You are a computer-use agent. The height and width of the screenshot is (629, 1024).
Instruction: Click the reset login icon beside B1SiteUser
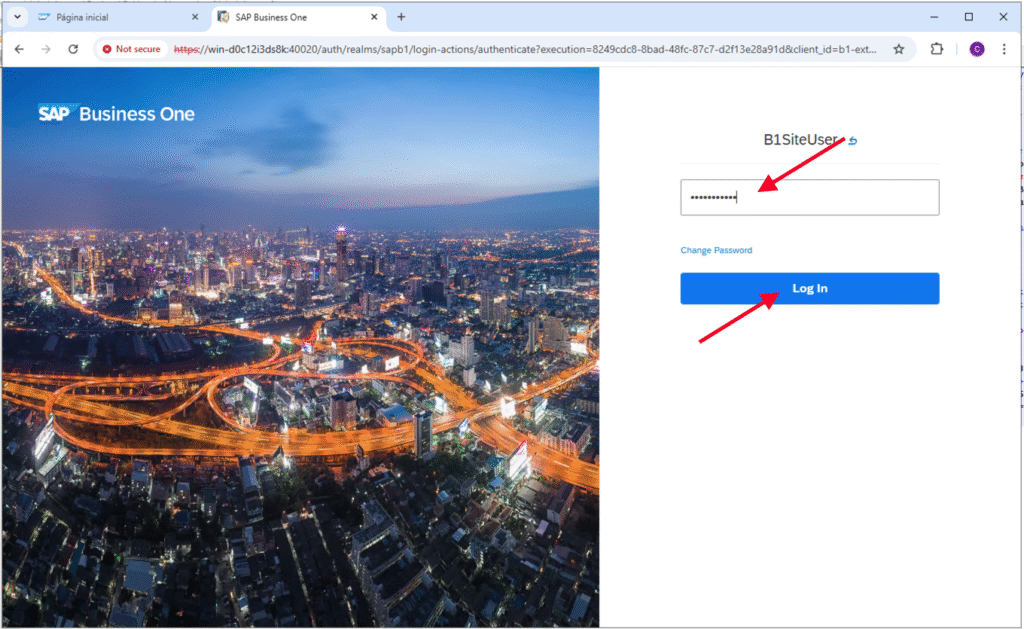852,141
